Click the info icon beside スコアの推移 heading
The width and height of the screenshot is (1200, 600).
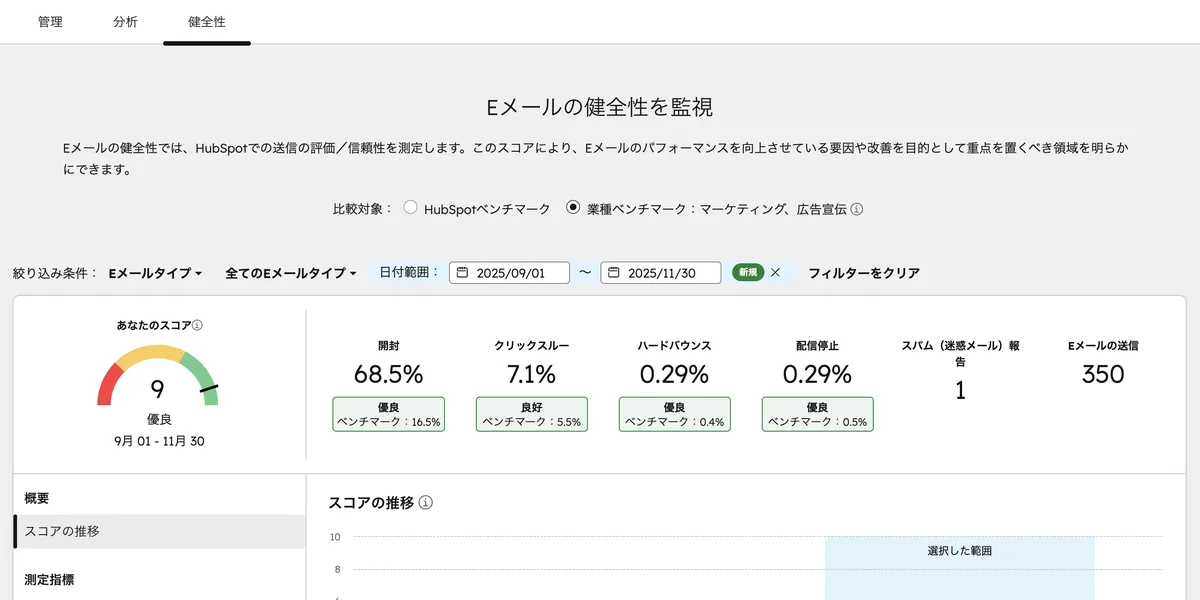tap(427, 503)
